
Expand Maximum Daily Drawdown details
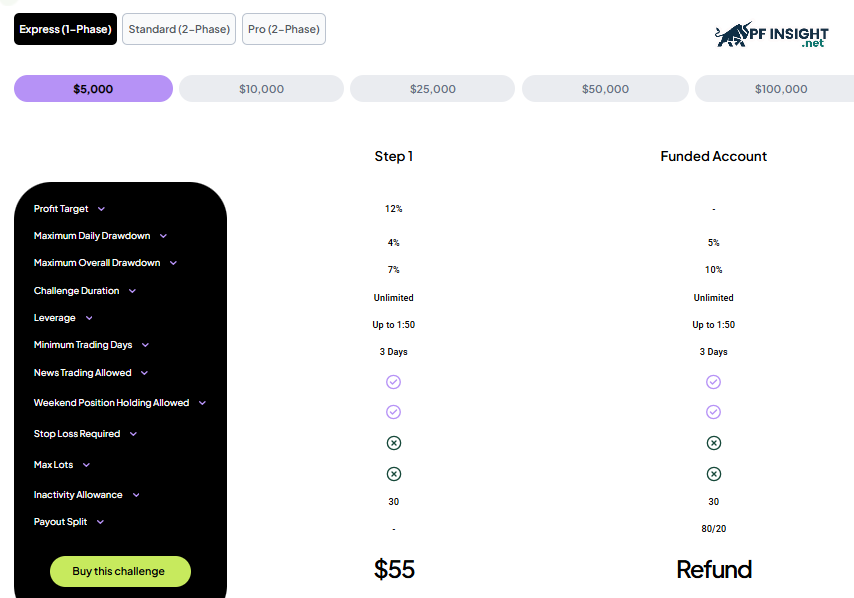click(x=163, y=236)
